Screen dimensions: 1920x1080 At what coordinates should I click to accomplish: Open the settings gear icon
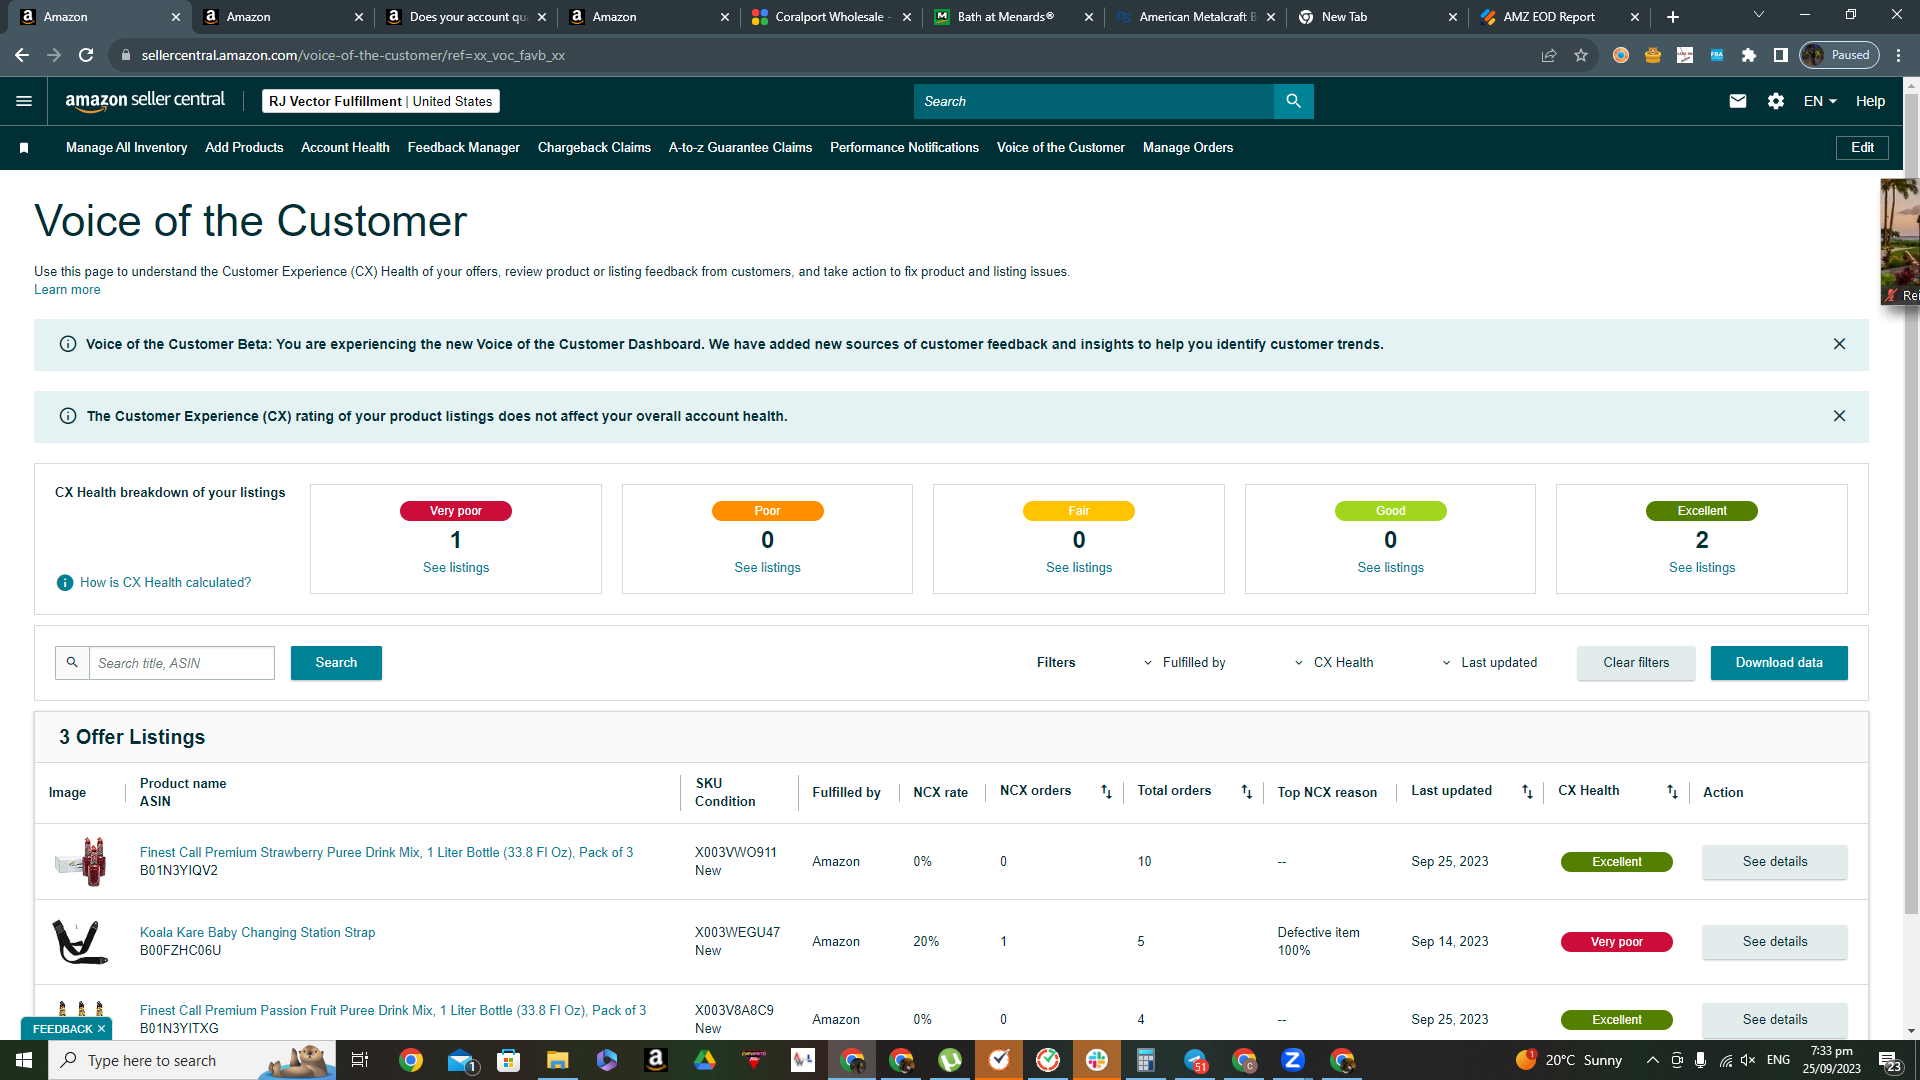click(x=1776, y=101)
